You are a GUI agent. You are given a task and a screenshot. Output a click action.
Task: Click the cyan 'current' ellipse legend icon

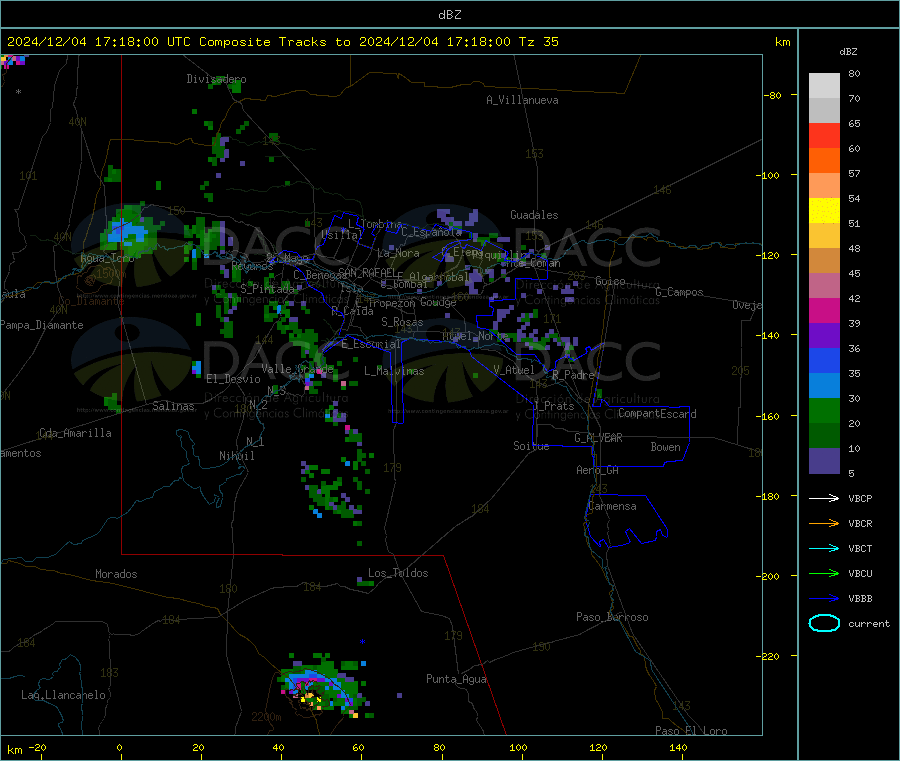(x=824, y=623)
